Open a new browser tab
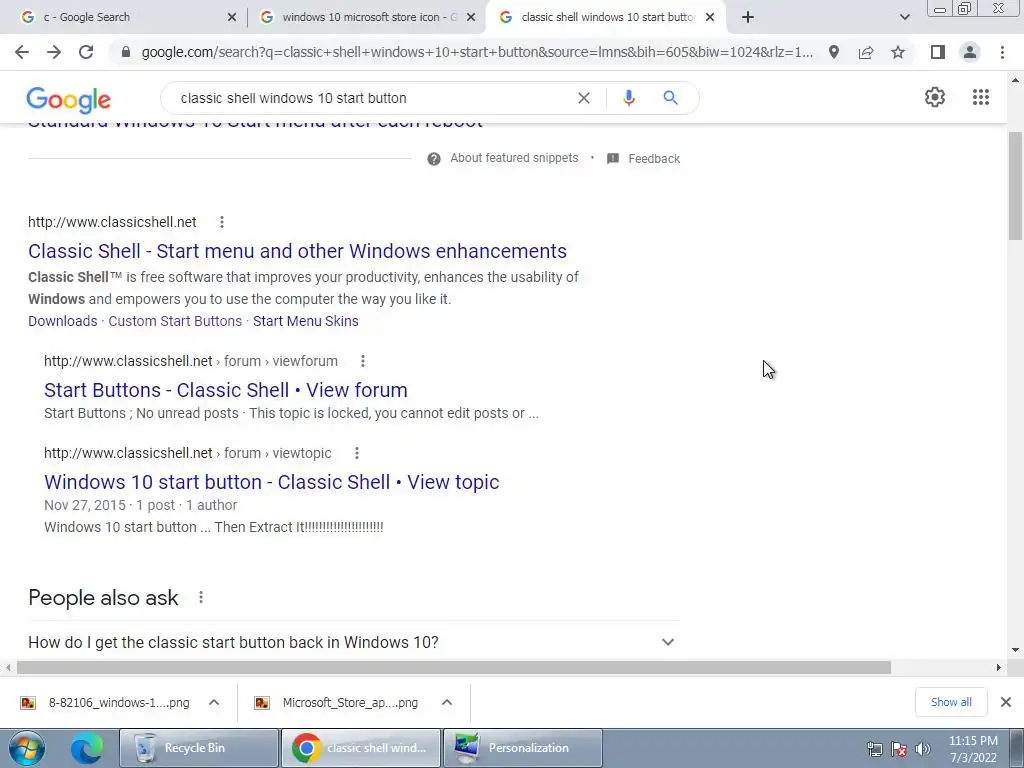 (748, 17)
